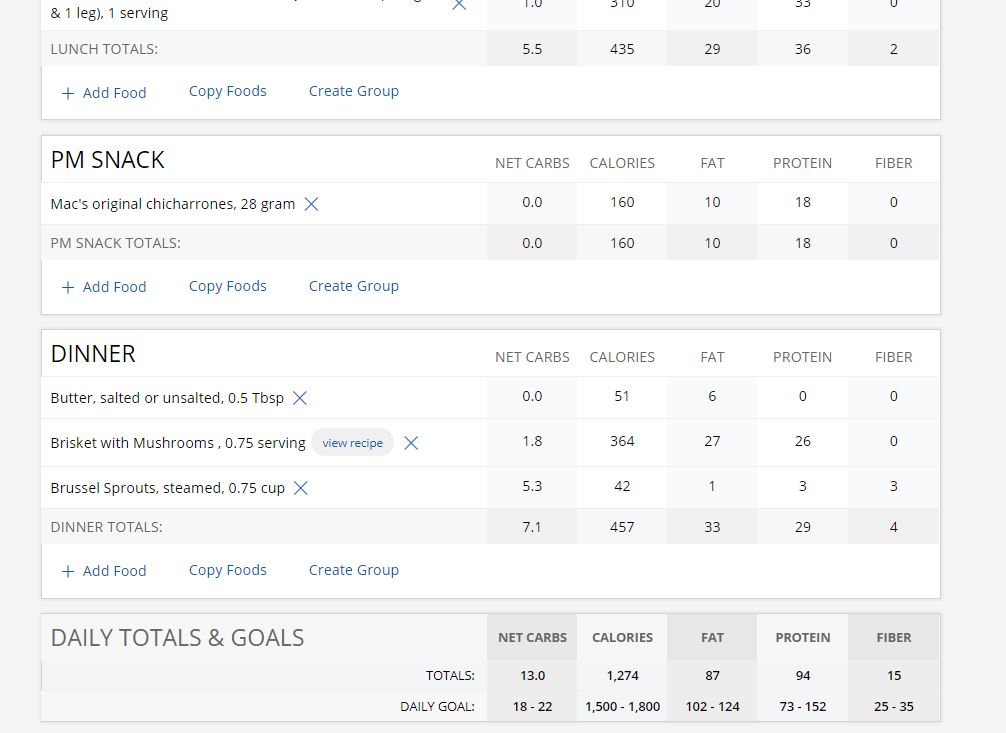This screenshot has height=733, width=1006.
Task: Click plus icon Add Food in Lunch
Action: (67, 94)
